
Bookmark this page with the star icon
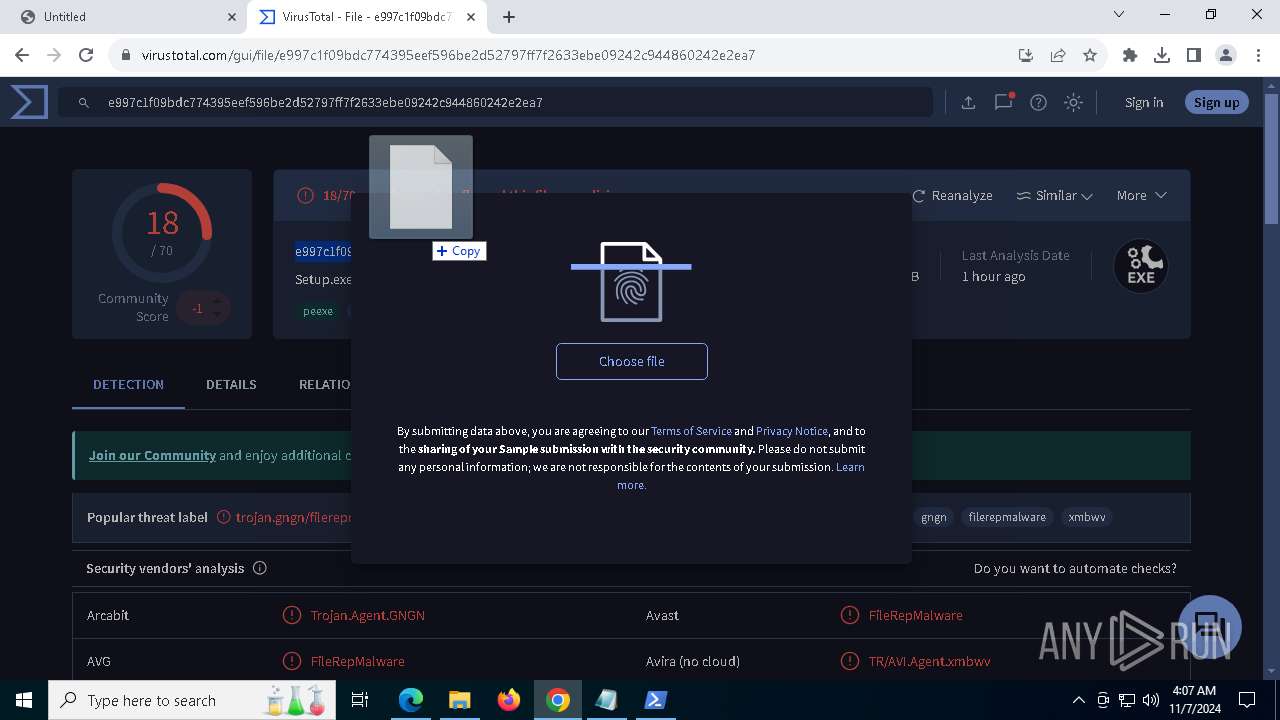coord(1090,55)
